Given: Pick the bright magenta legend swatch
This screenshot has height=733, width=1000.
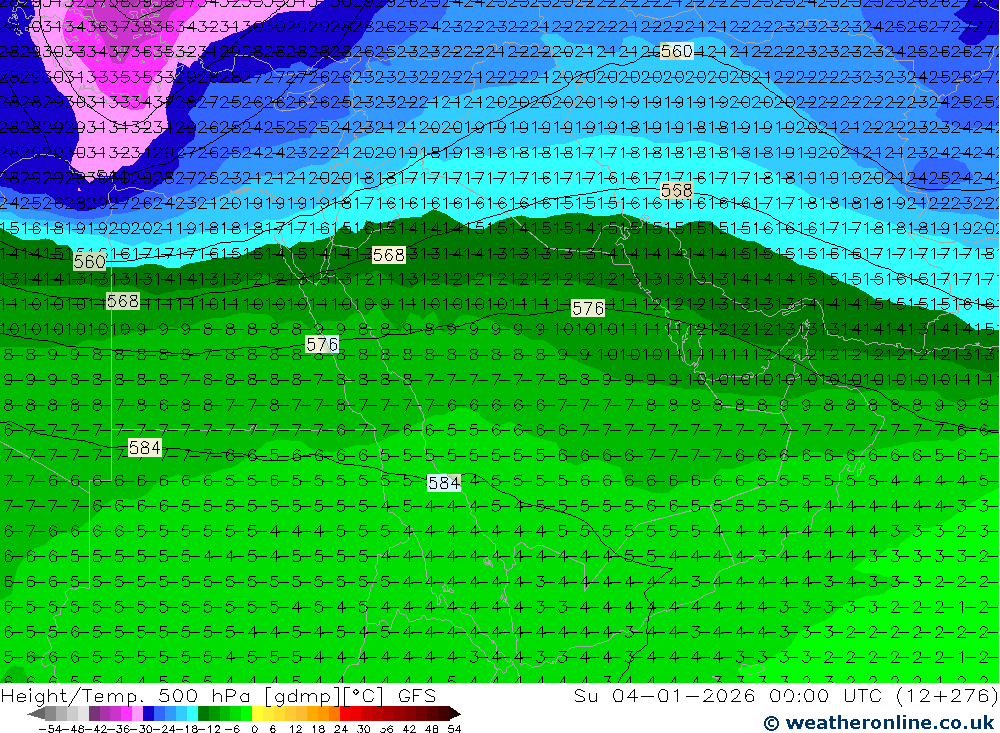Looking at the screenshot, I should 126,713.
